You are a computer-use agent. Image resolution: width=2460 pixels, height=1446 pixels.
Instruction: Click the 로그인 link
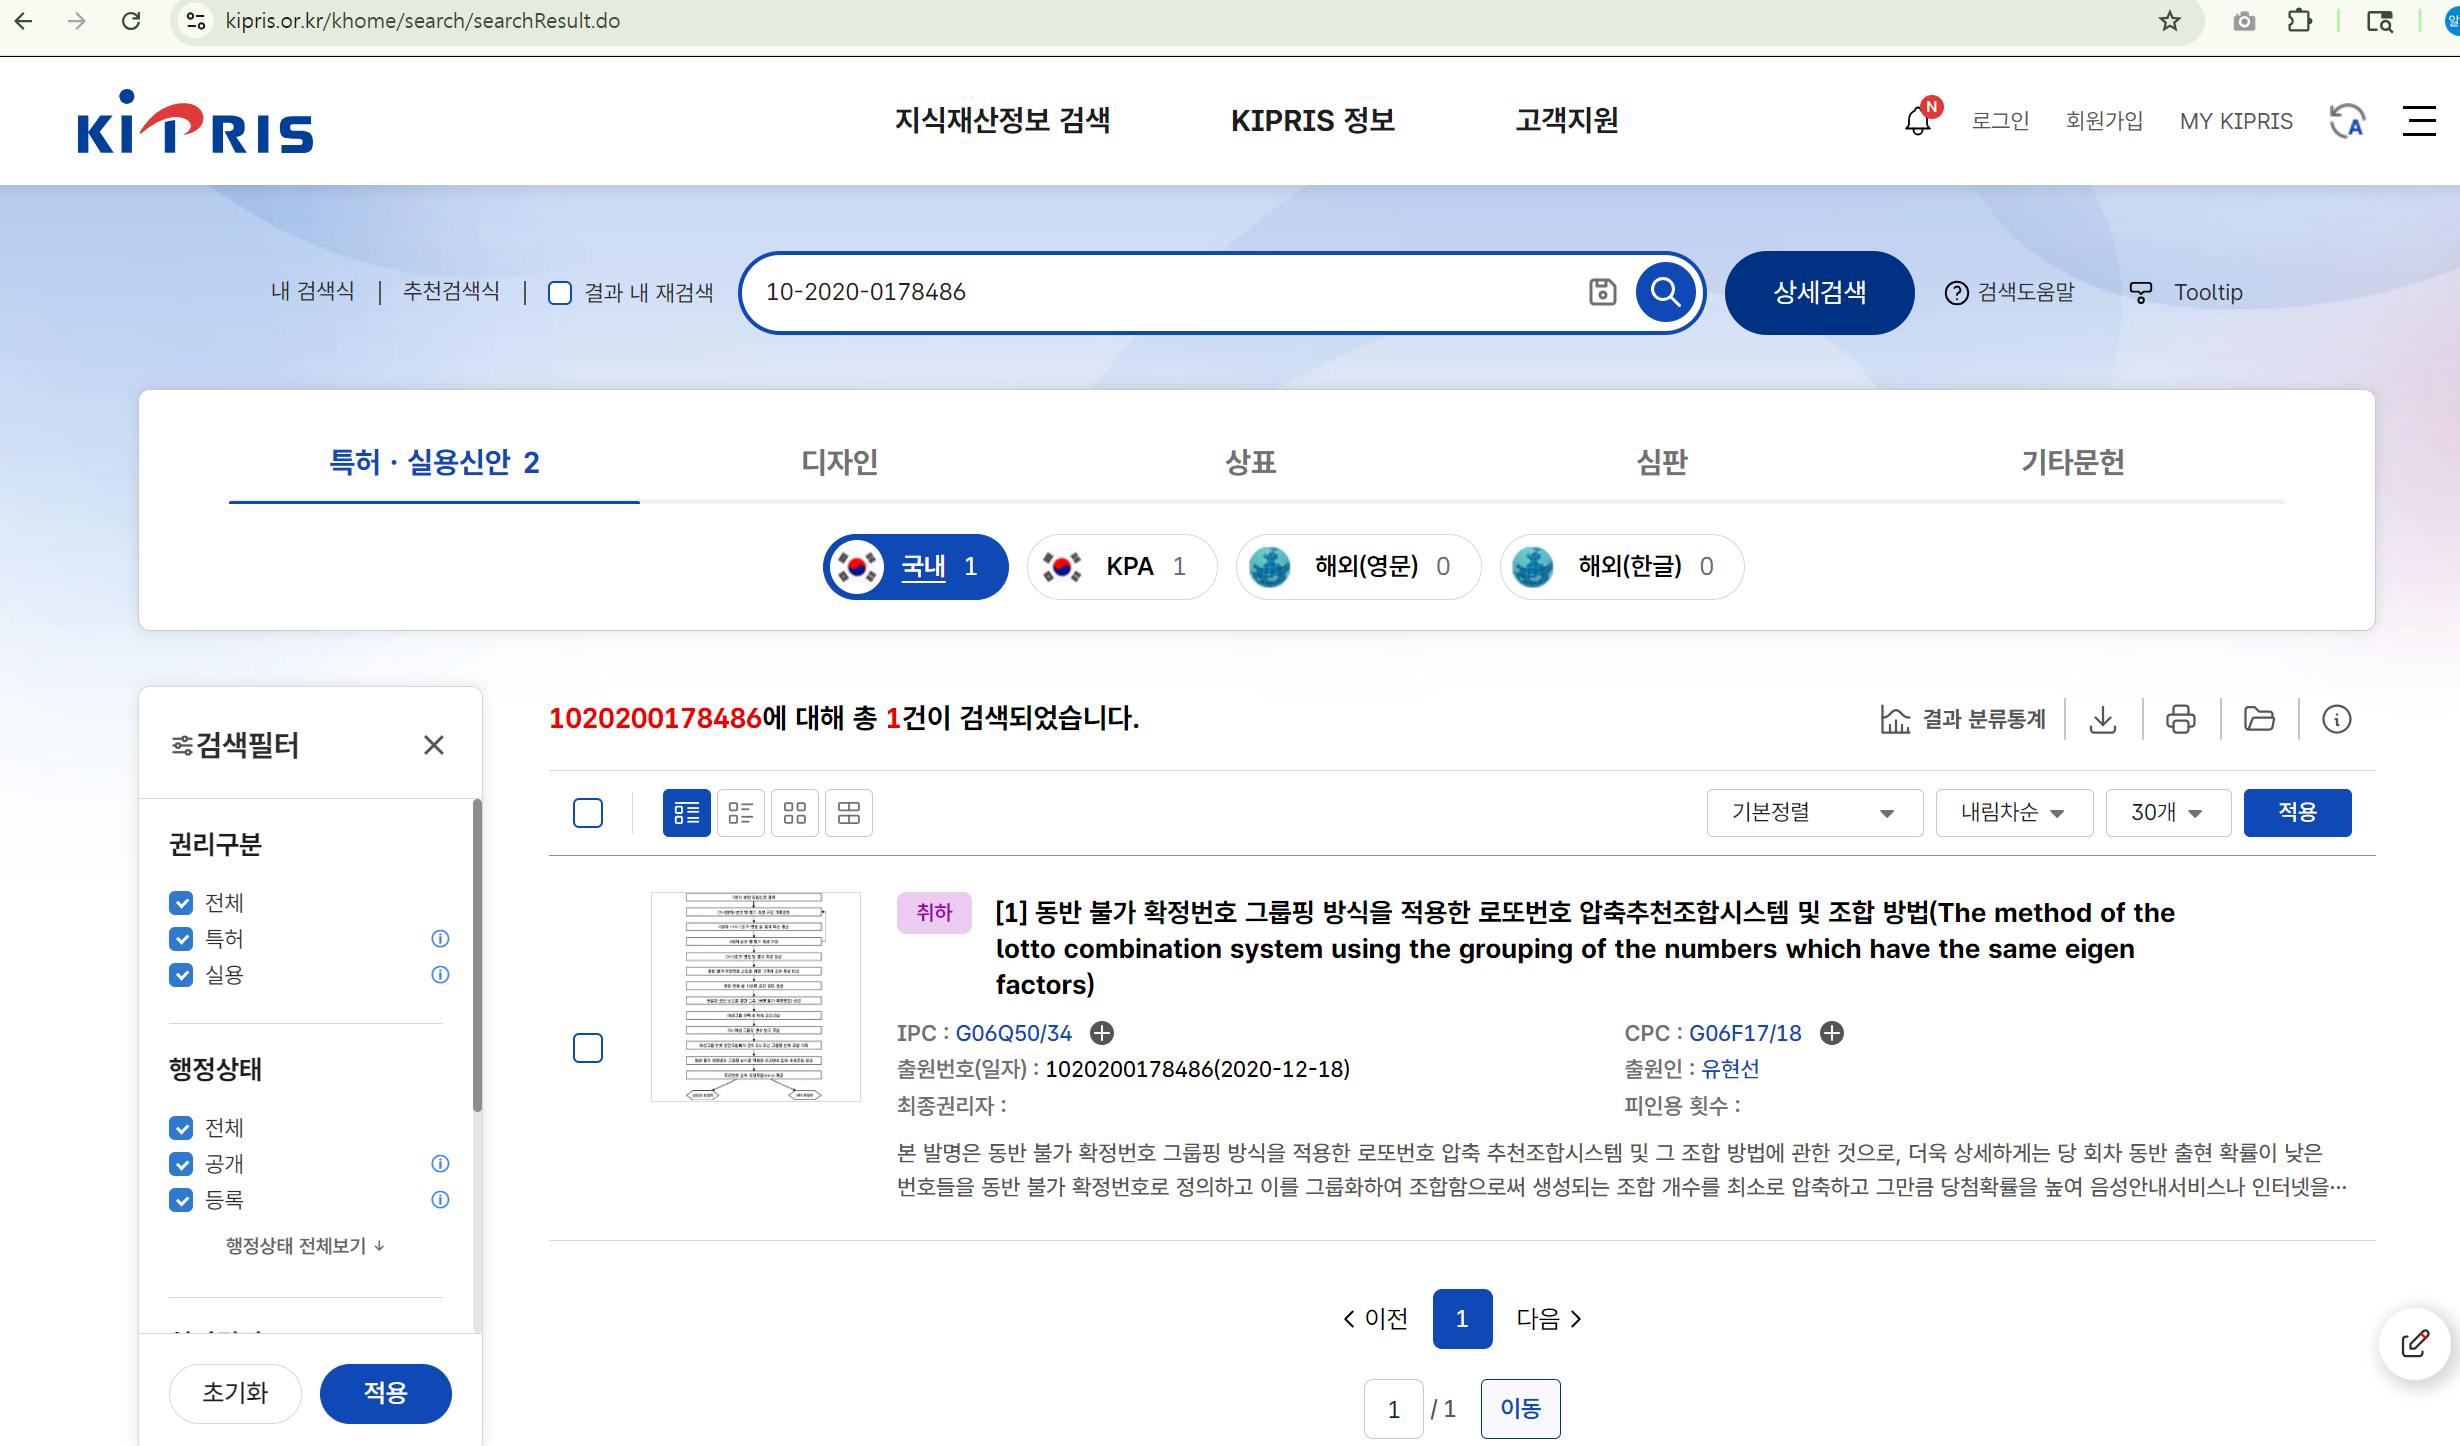coord(2000,121)
